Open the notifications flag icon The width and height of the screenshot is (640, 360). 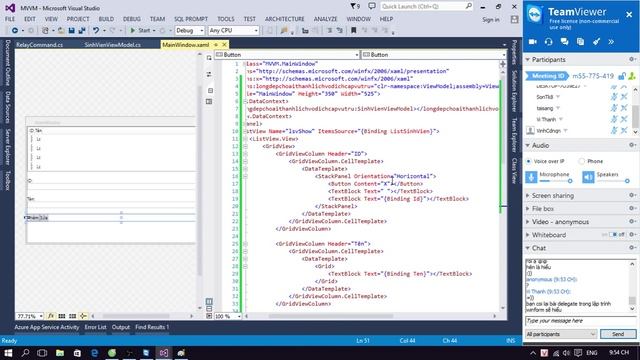pos(353,6)
